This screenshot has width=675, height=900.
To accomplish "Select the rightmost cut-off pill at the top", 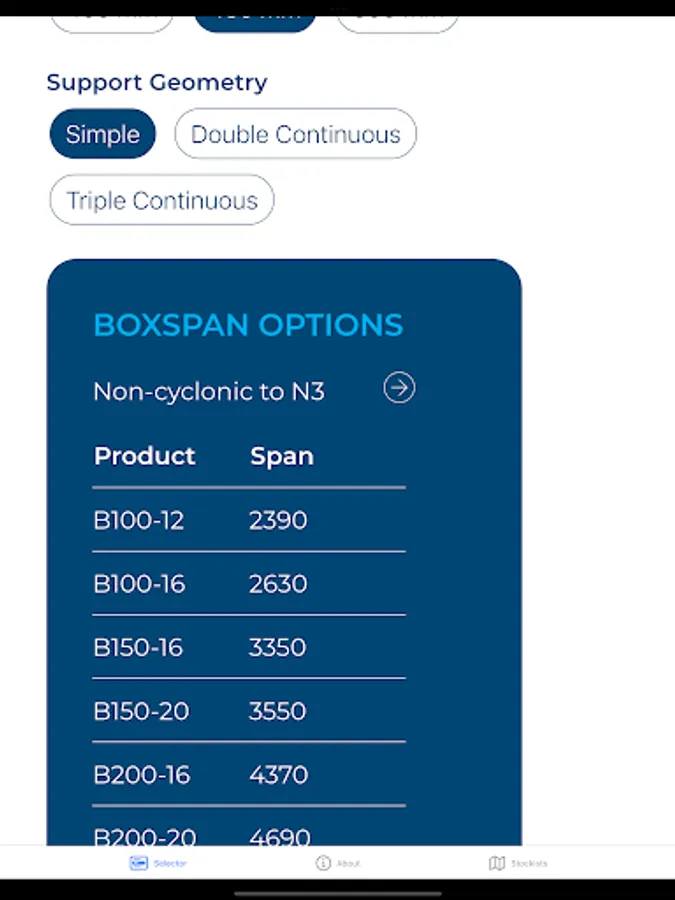I will [397, 20].
